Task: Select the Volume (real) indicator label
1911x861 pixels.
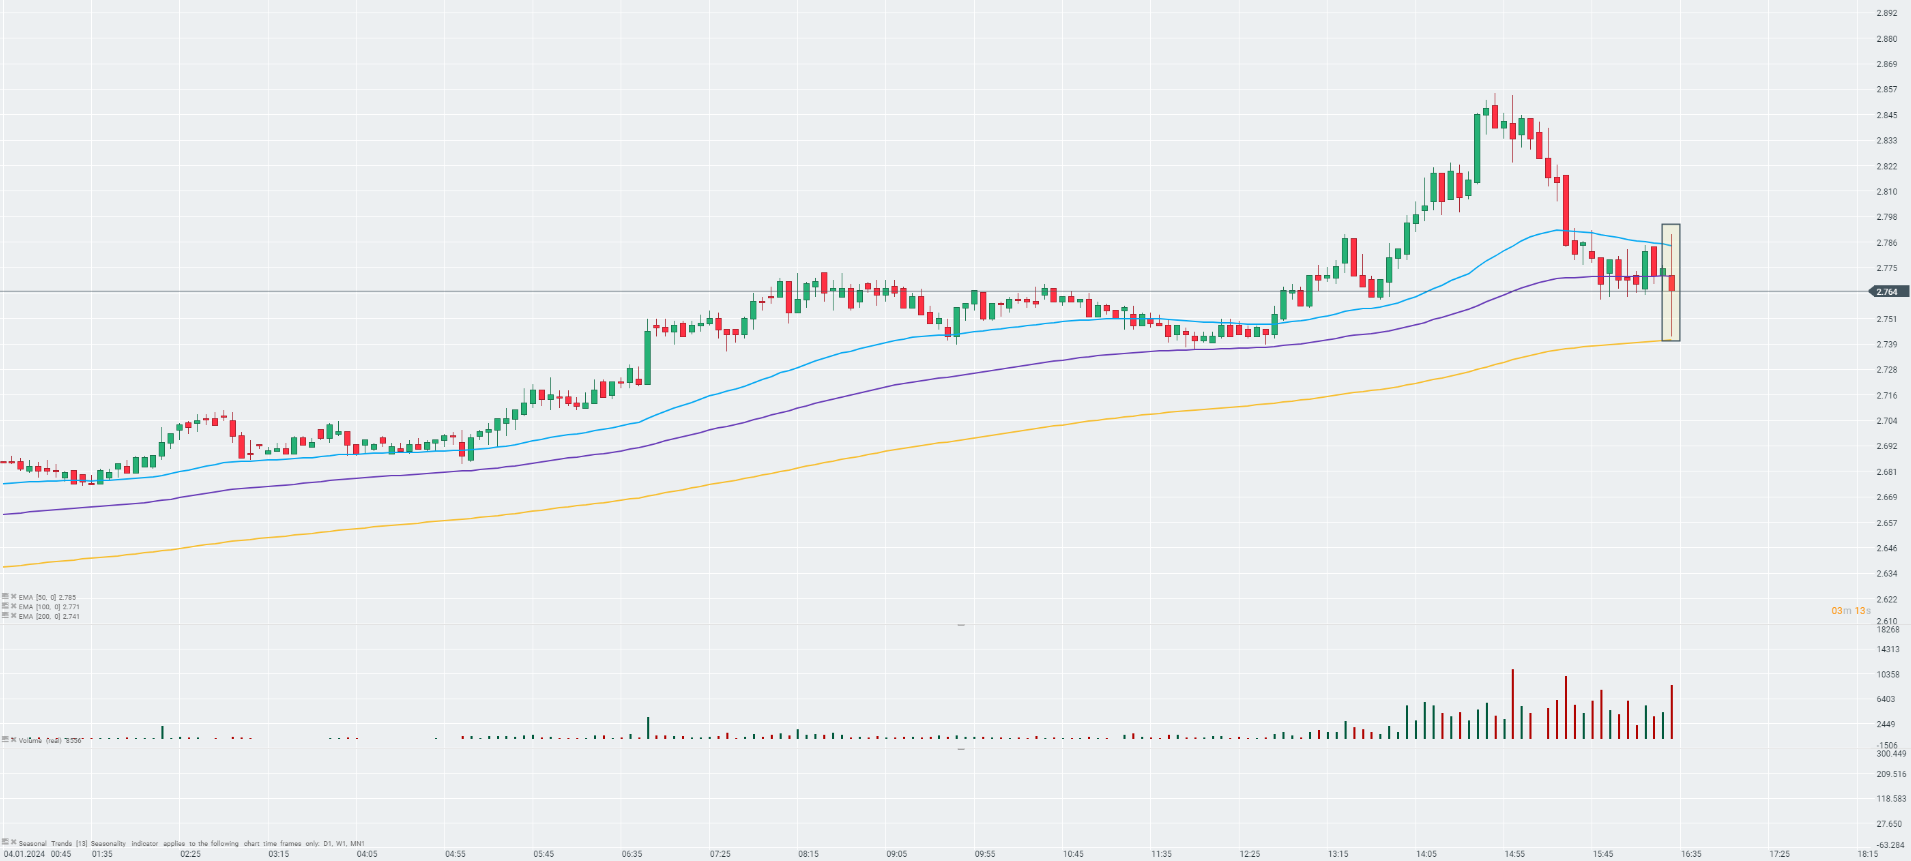Action: (x=51, y=740)
